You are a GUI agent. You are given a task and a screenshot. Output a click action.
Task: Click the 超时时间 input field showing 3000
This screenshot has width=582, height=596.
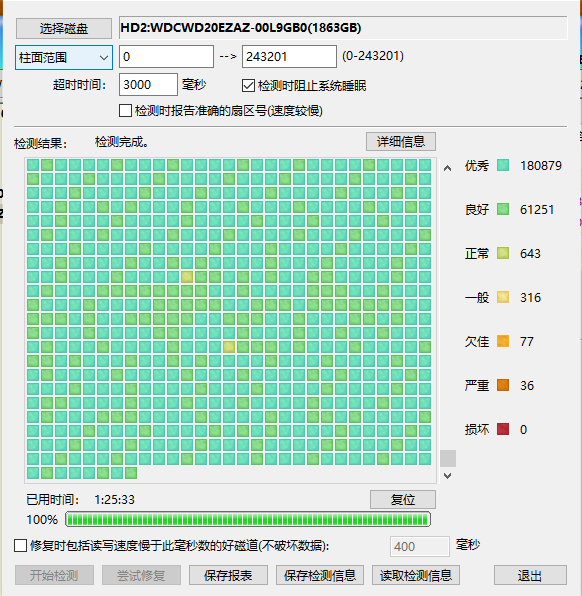pyautogui.click(x=148, y=84)
